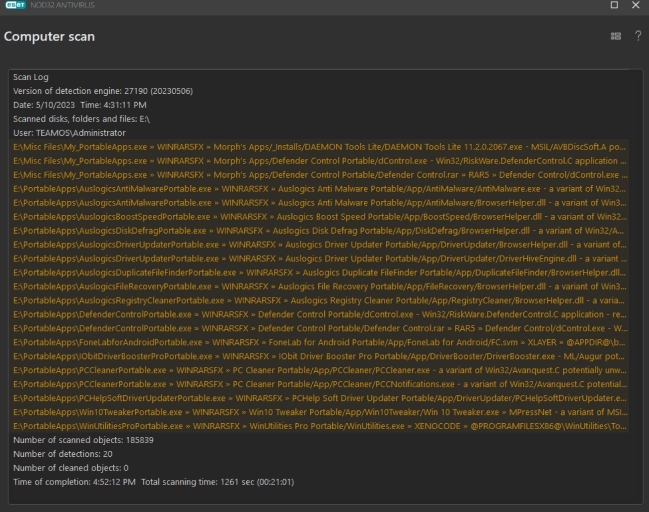Select the DAEMON Tools Lite 11.2.0.2067.exe detection row
The width and height of the screenshot is (649, 512).
320,147
